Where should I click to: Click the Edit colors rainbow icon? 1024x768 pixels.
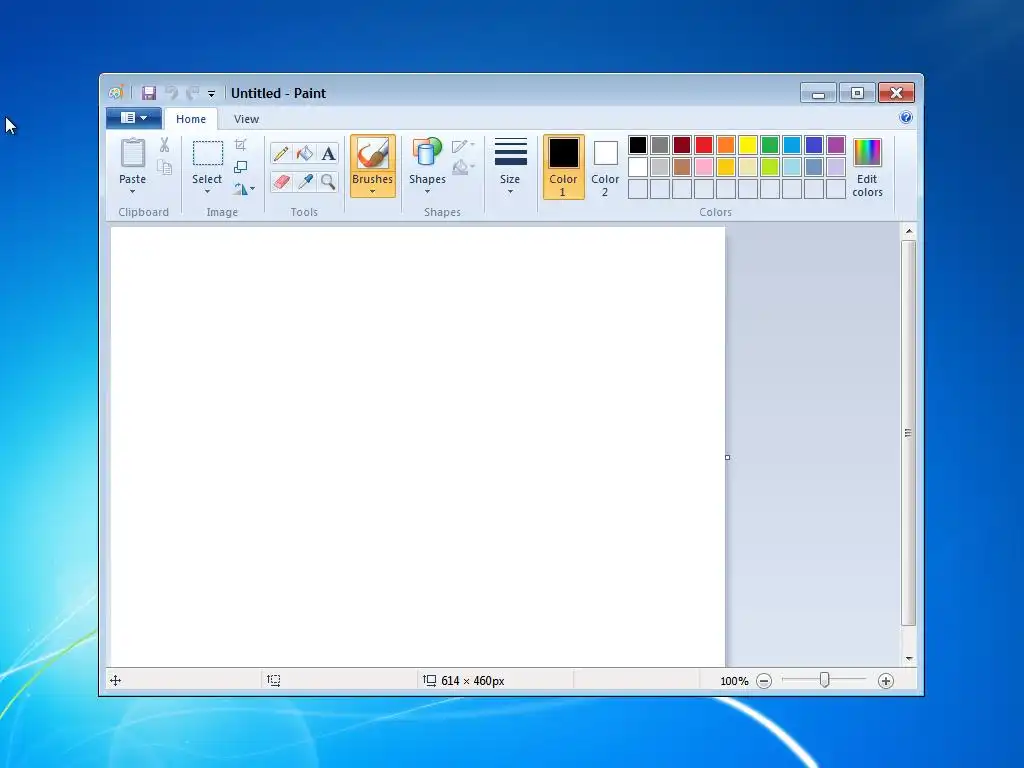tap(867, 153)
